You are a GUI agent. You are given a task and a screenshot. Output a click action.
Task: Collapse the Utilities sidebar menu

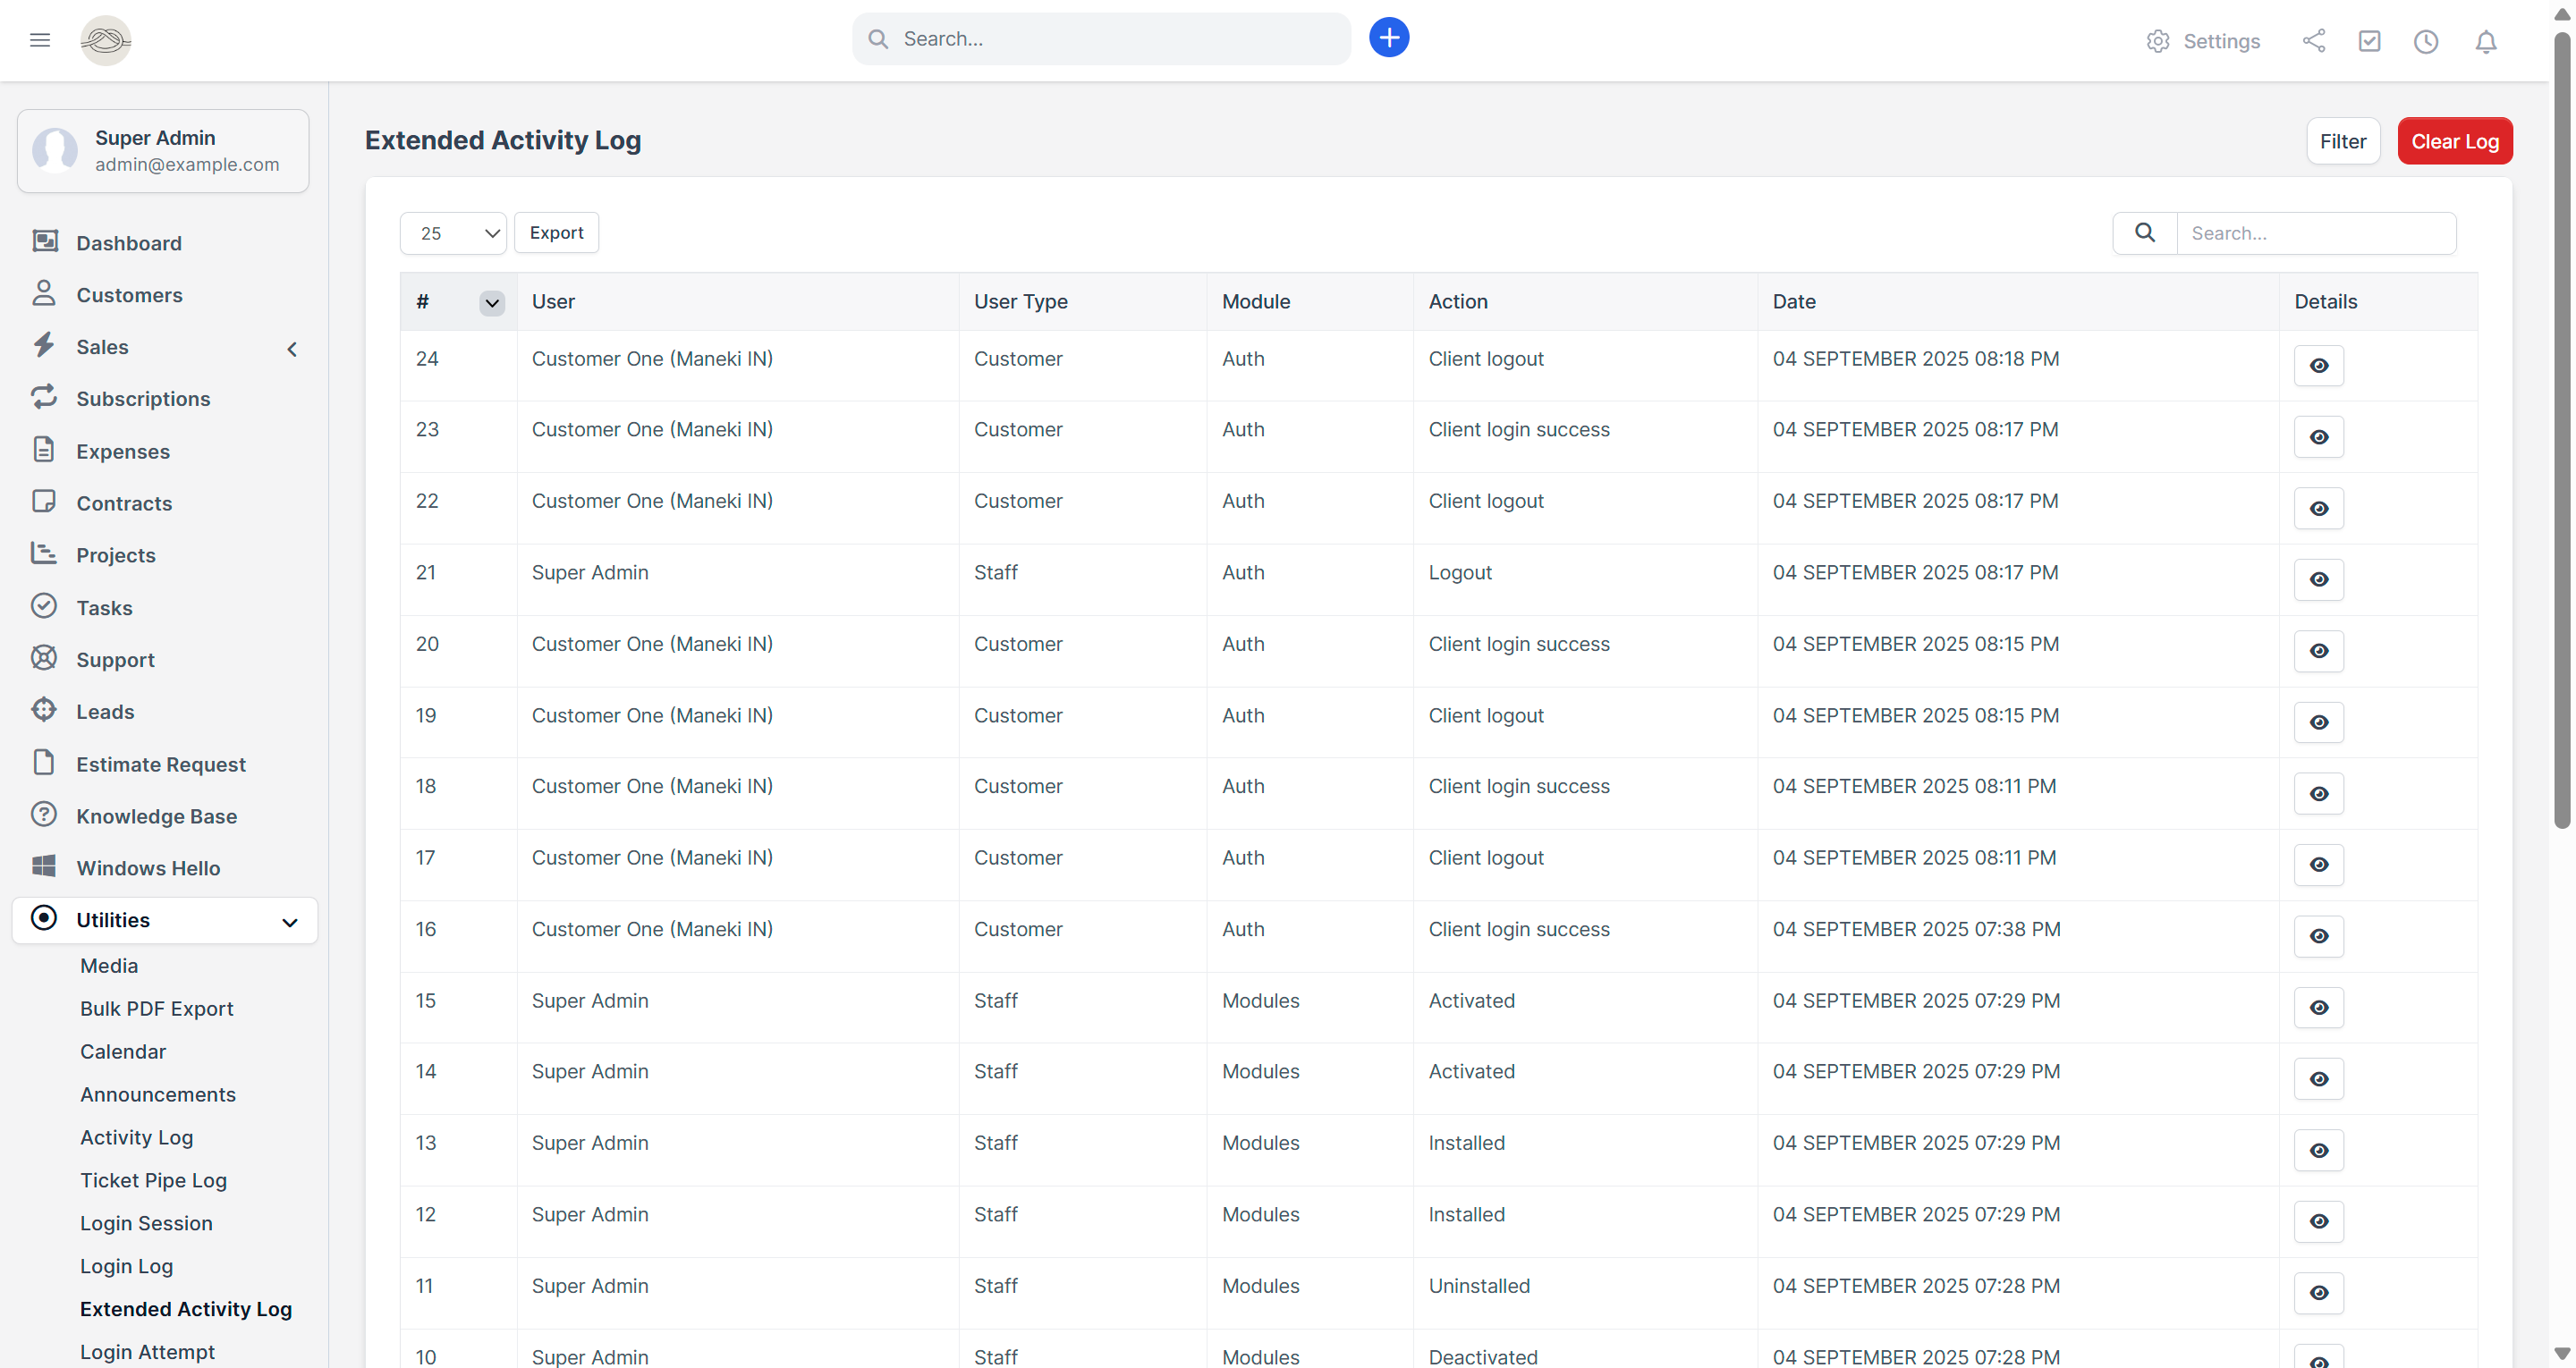pyautogui.click(x=165, y=920)
